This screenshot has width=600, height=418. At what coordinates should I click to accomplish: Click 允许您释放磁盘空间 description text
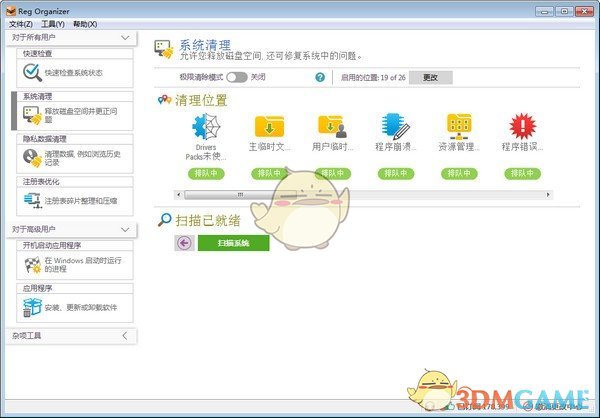(x=271, y=56)
